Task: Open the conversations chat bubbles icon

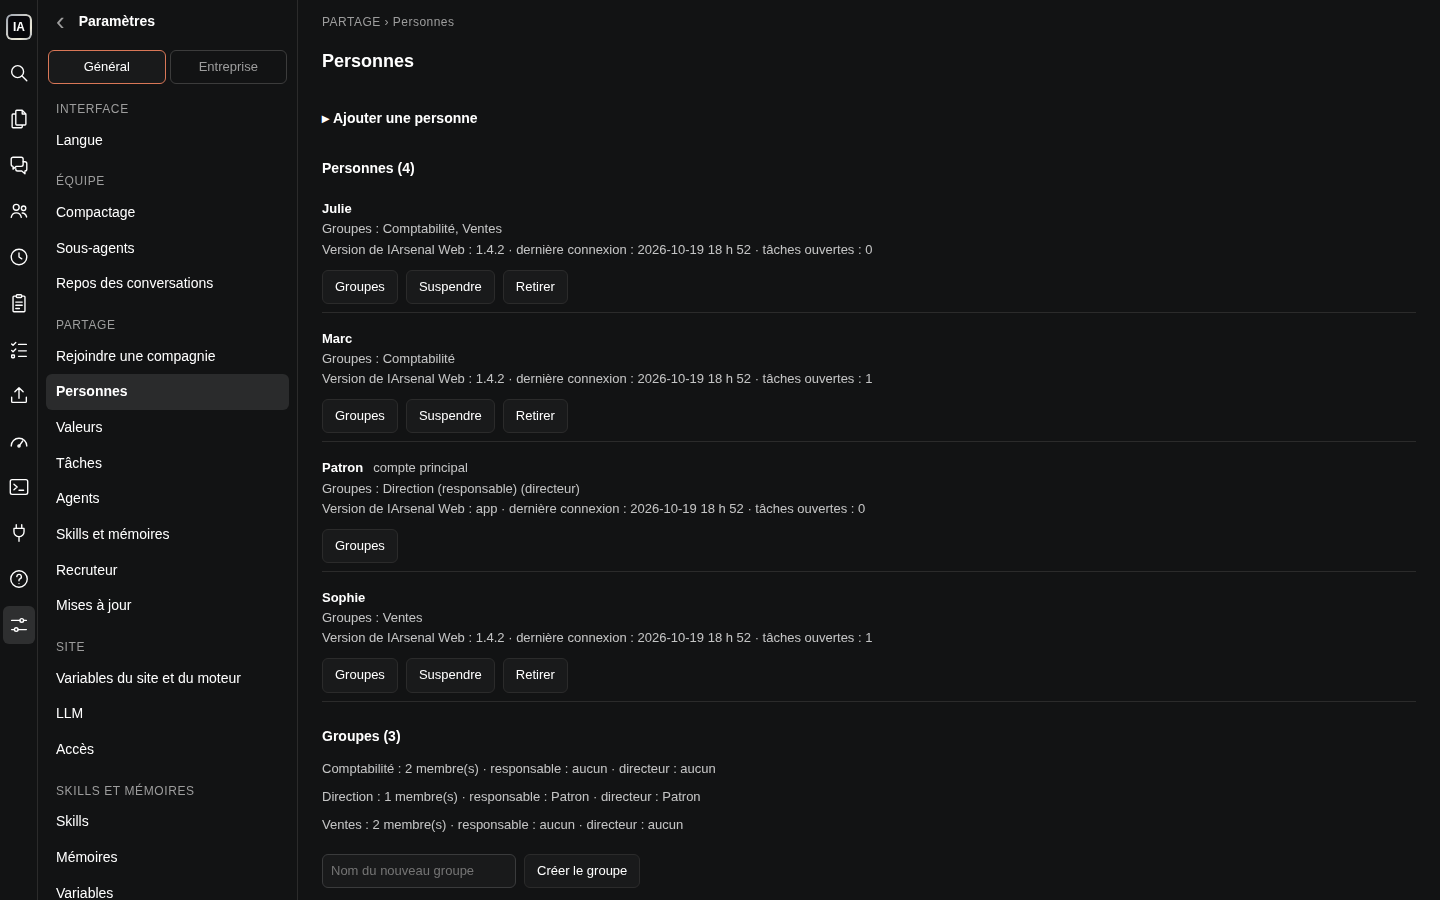Action: coord(19,165)
